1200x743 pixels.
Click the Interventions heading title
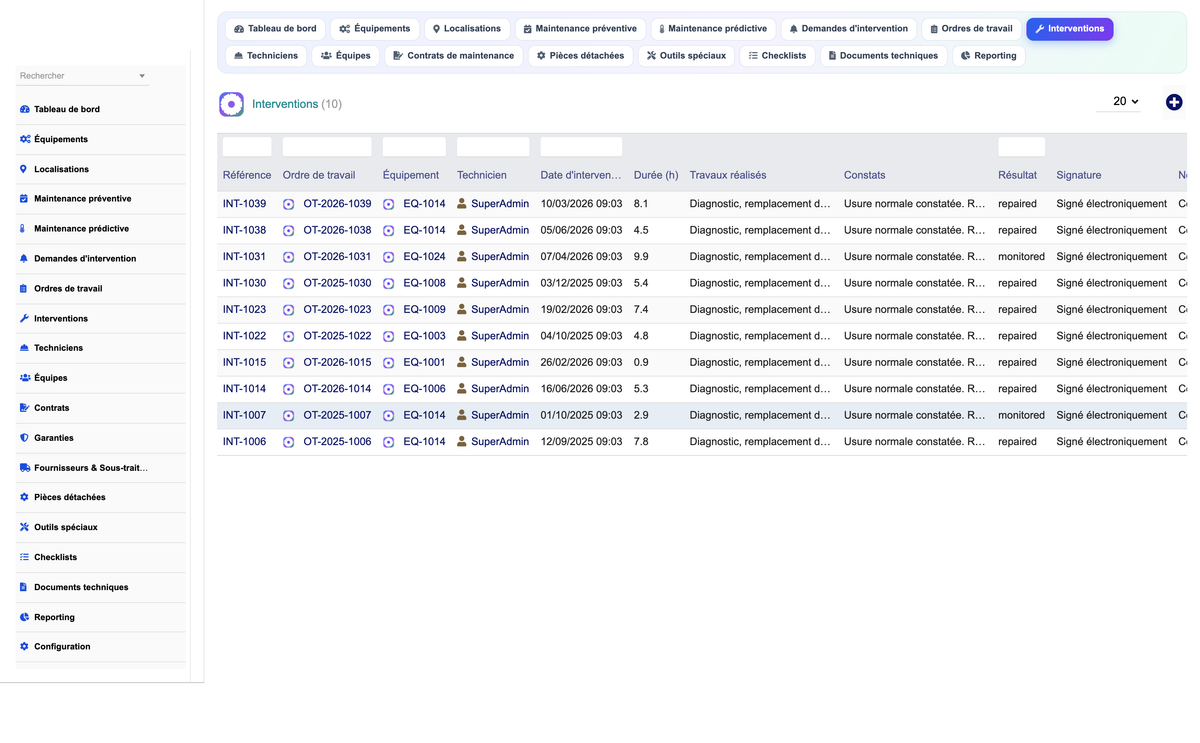(285, 104)
